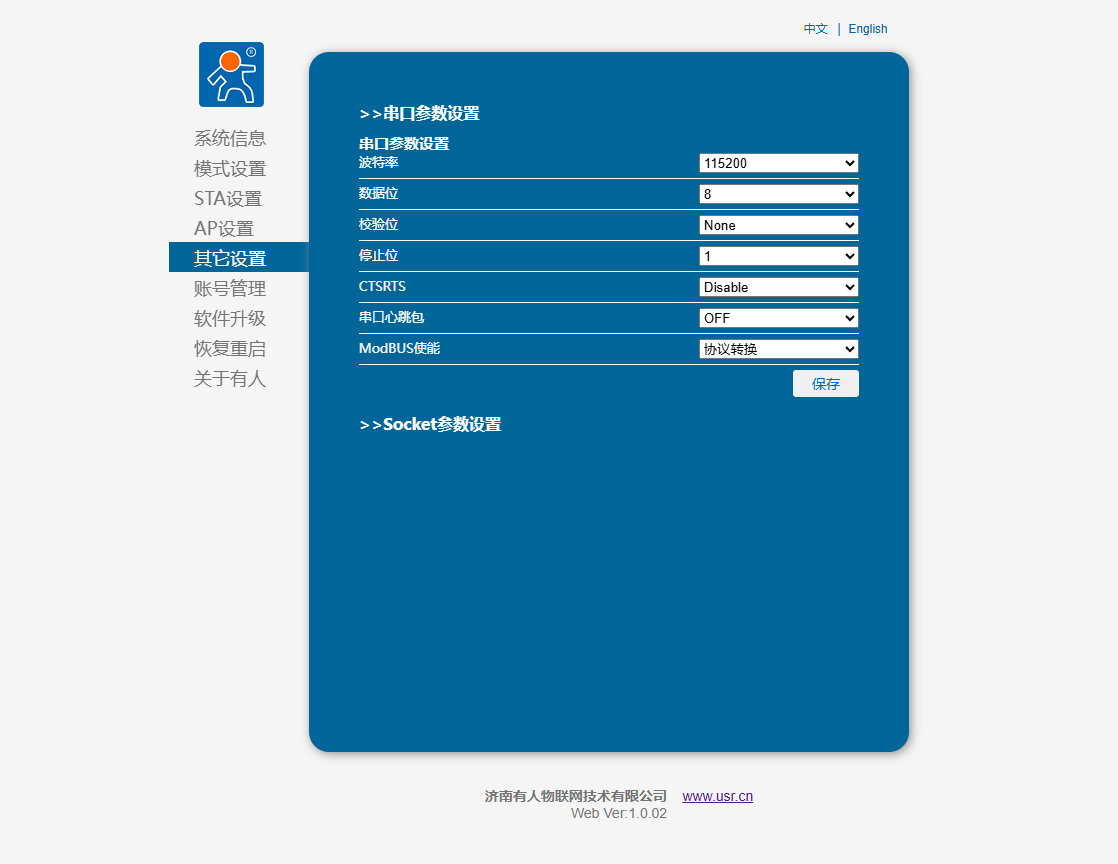Open the 数据位 dropdown
The width and height of the screenshot is (1118, 864).
778,194
